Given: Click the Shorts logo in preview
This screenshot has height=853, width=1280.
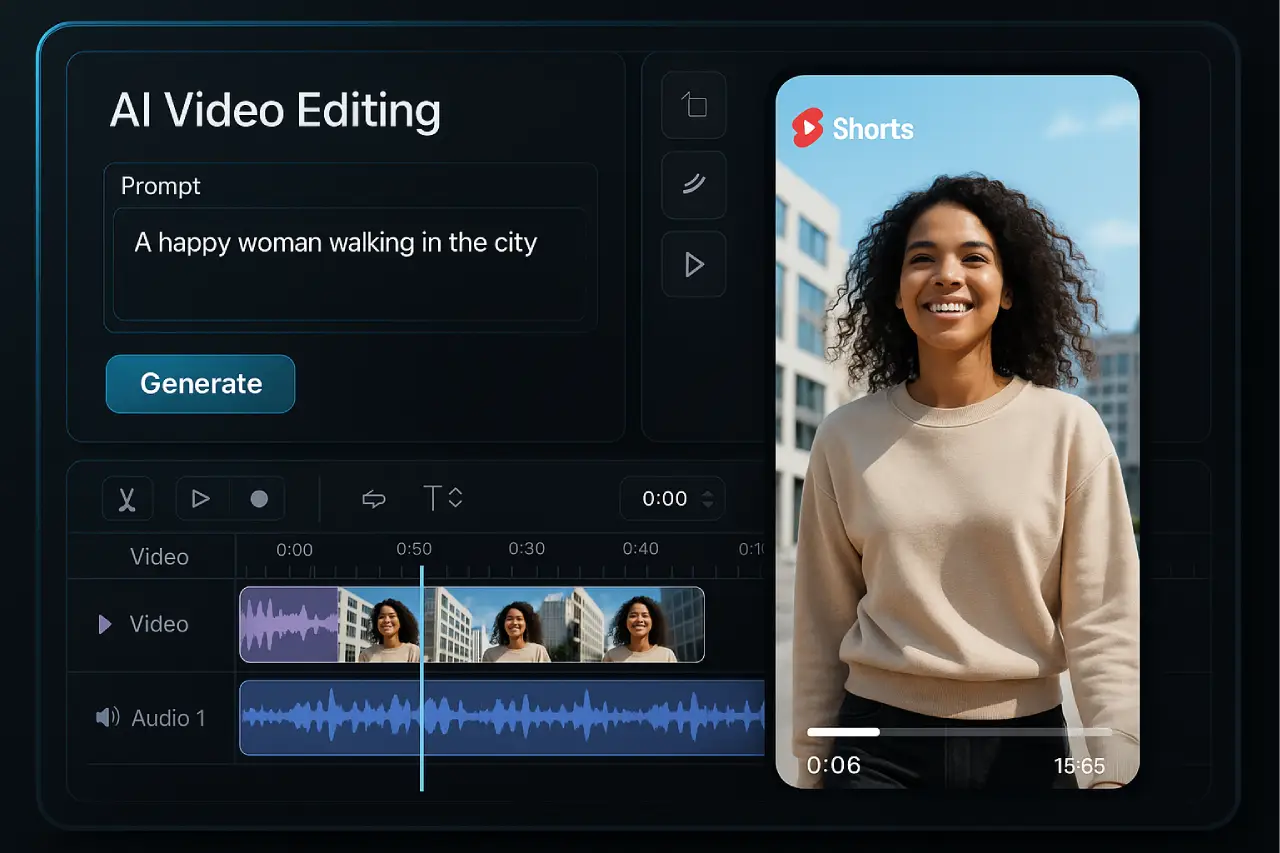Looking at the screenshot, I should pyautogui.click(x=853, y=129).
